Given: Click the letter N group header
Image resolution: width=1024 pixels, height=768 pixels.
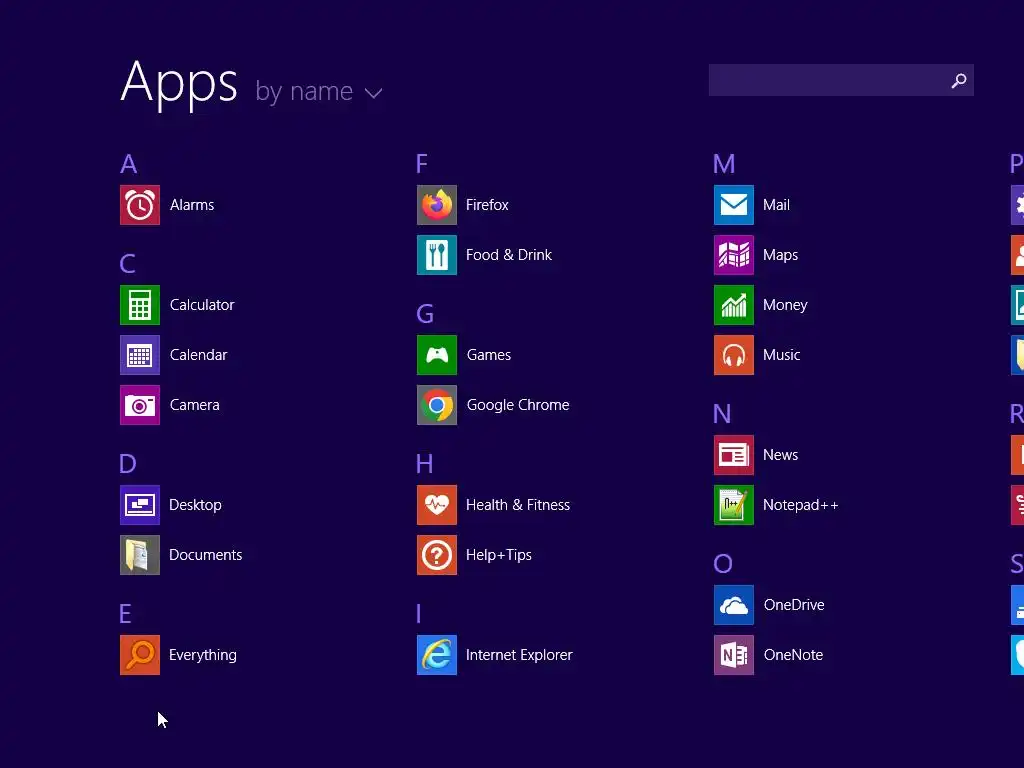Looking at the screenshot, I should (x=722, y=414).
